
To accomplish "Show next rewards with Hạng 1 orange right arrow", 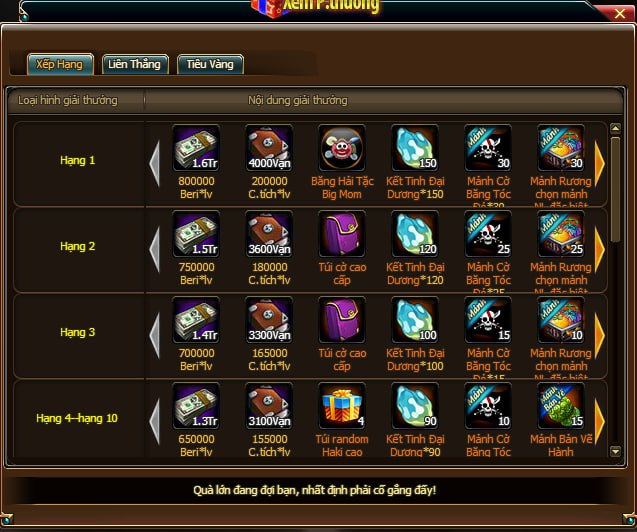I will (600, 164).
